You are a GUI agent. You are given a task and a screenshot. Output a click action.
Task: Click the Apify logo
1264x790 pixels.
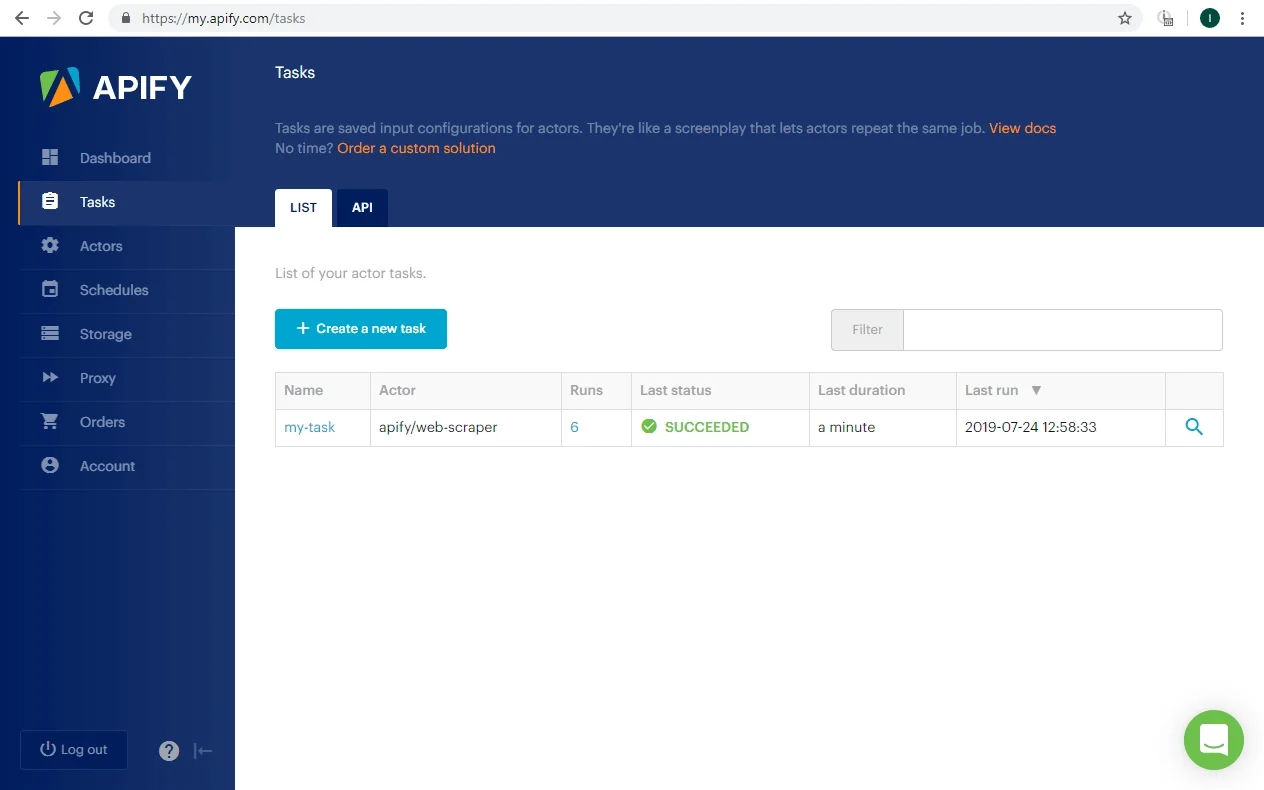[x=116, y=87]
